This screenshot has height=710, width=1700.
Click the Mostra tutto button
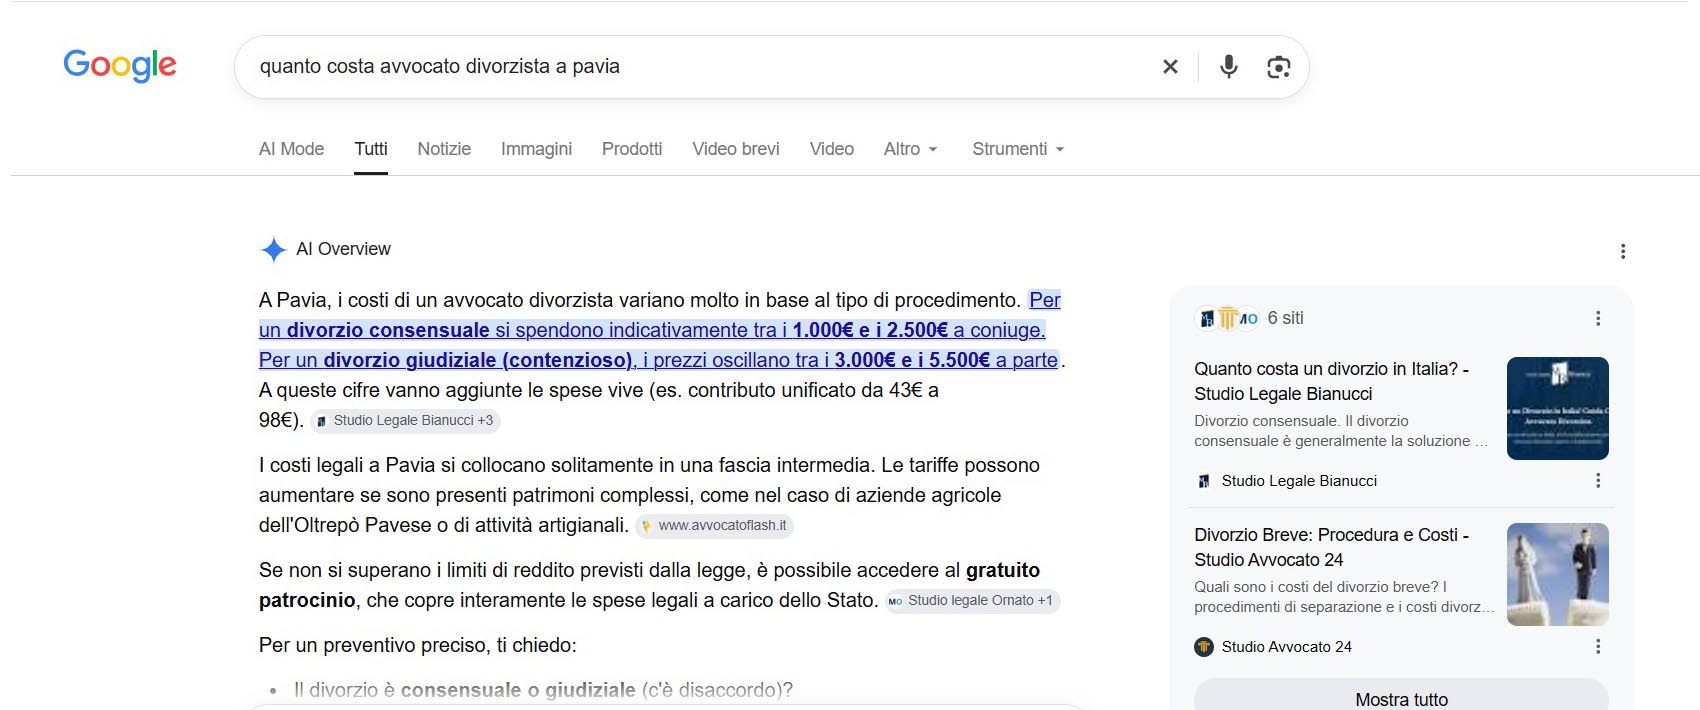click(x=1401, y=698)
